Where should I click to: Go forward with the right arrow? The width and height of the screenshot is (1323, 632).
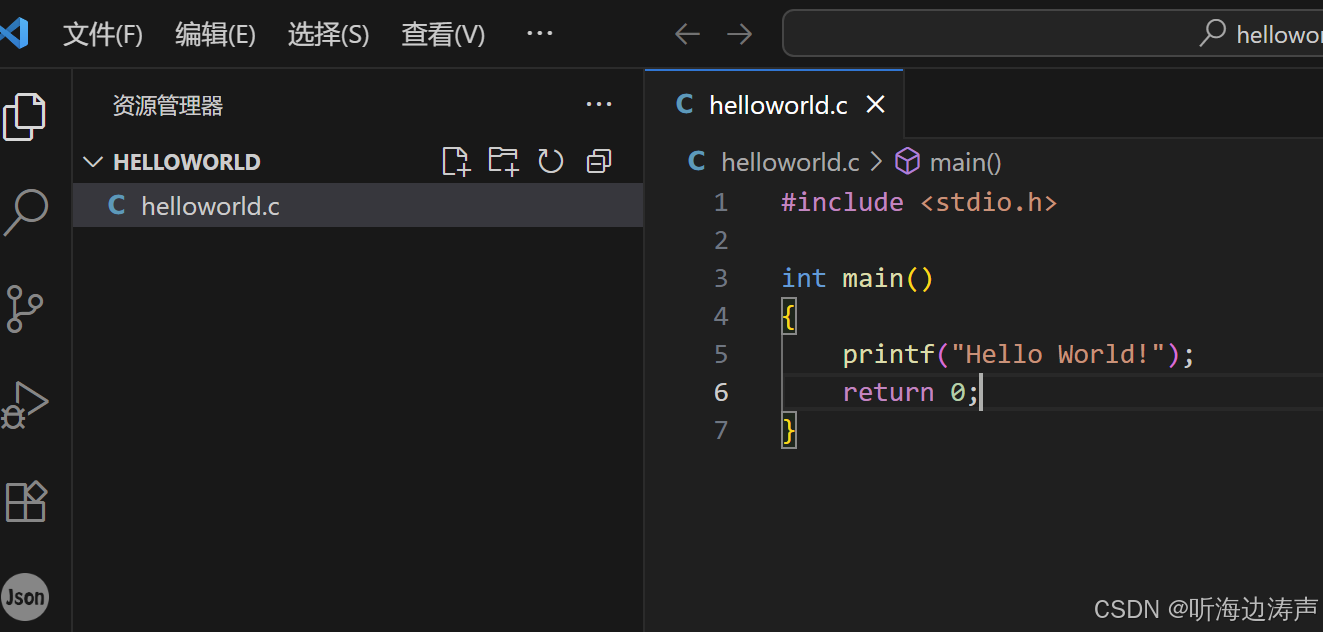pyautogui.click(x=739, y=35)
